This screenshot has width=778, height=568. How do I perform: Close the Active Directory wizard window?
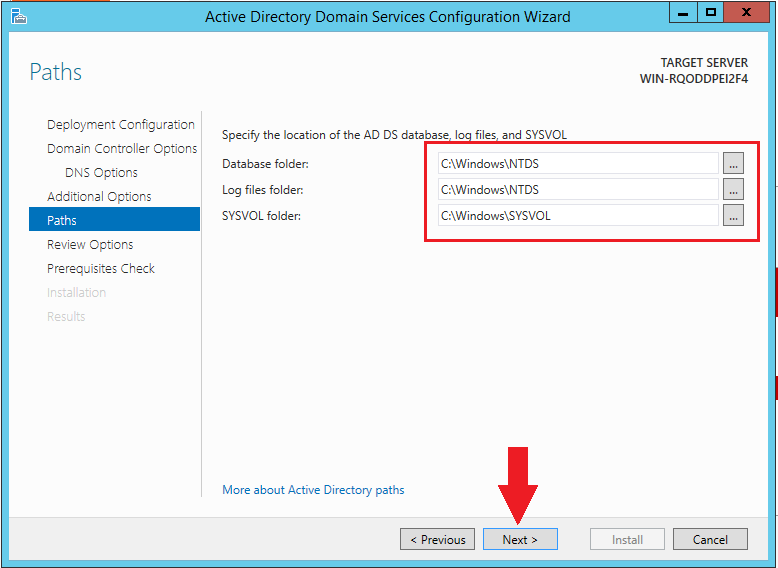[x=748, y=13]
